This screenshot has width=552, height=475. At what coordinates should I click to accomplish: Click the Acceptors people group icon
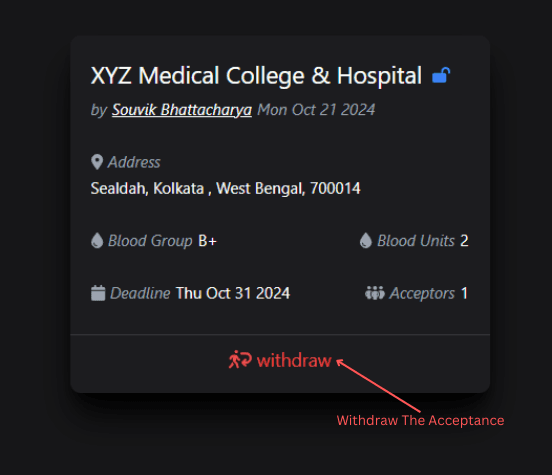pos(375,293)
